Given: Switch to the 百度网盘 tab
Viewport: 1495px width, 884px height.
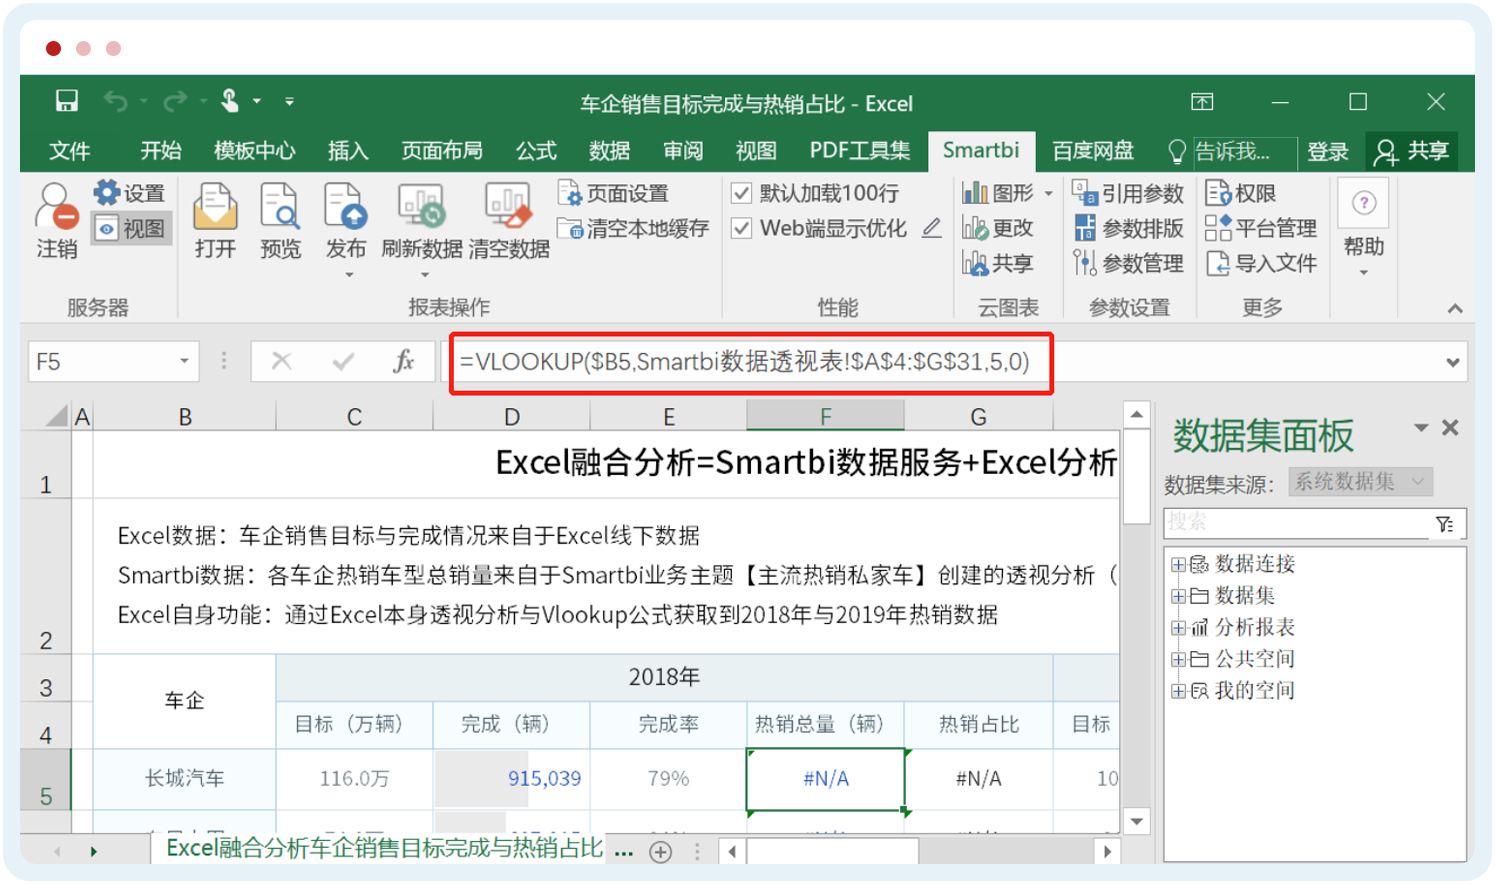Looking at the screenshot, I should pyautogui.click(x=1093, y=151).
